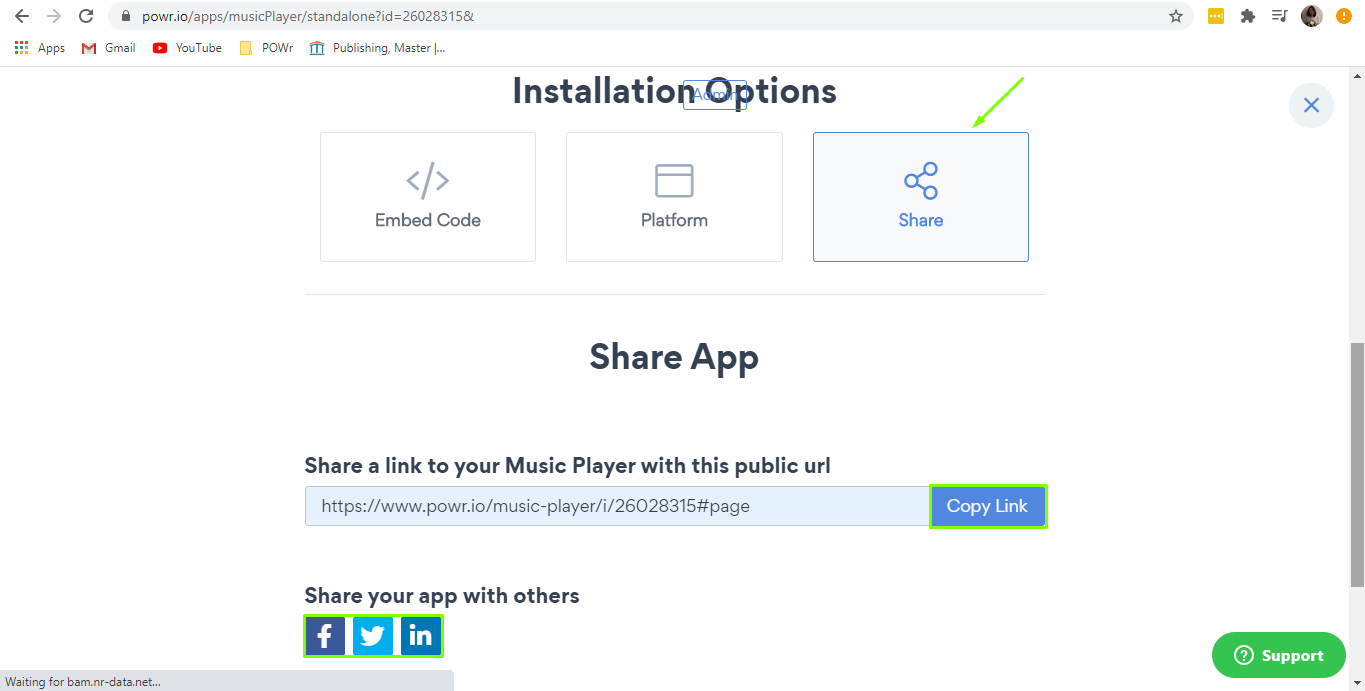The height and width of the screenshot is (691, 1365).
Task: Open media control playlist icon
Action: 1279,16
